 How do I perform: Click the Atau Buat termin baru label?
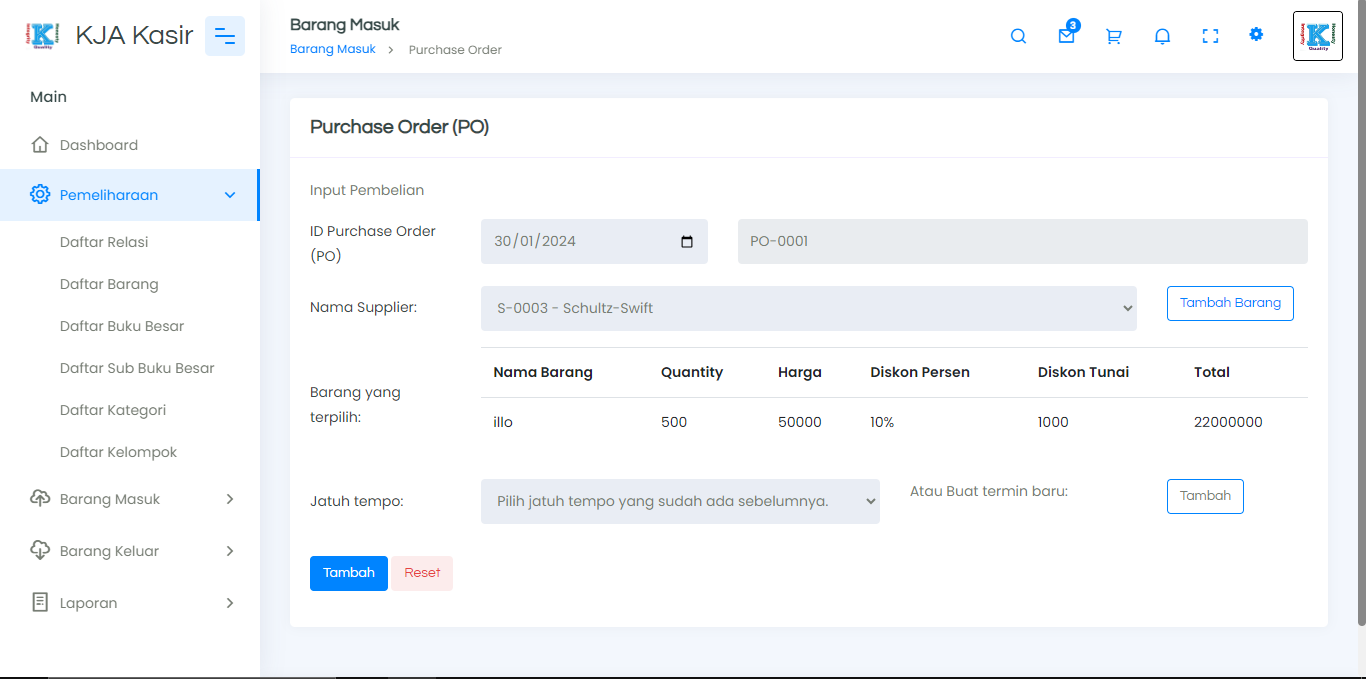989,491
